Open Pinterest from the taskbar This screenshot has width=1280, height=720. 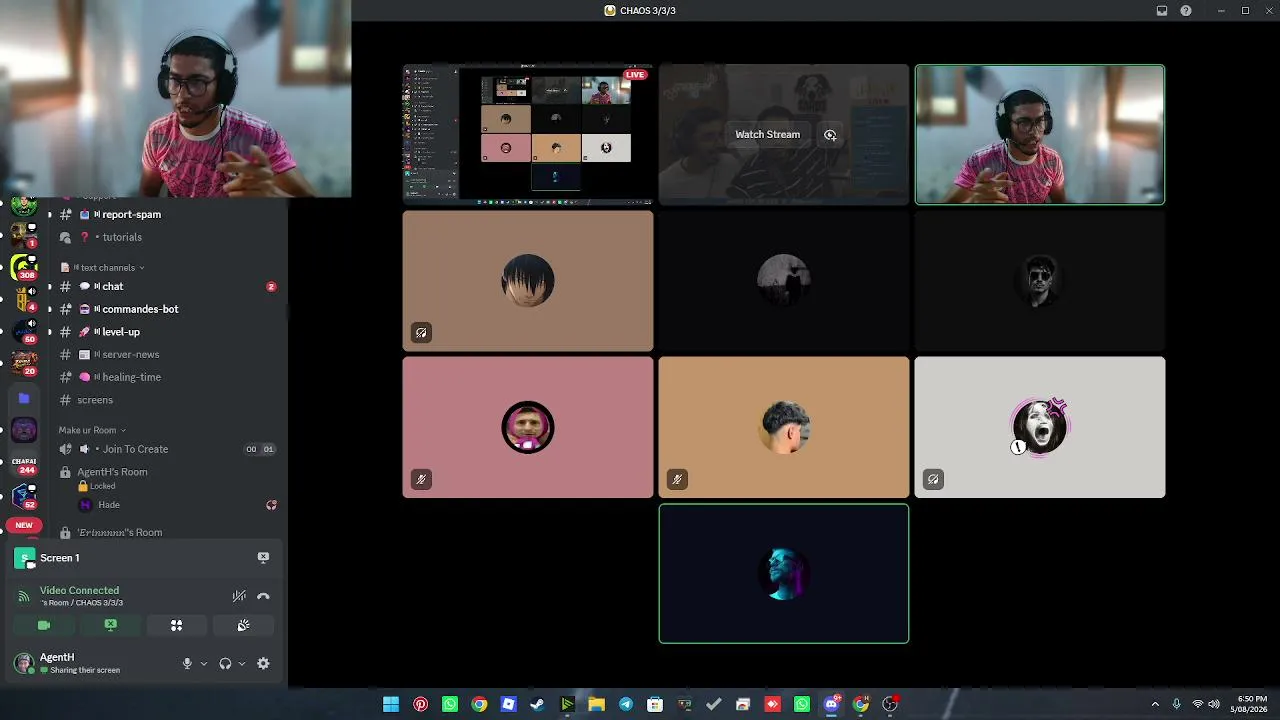(420, 704)
